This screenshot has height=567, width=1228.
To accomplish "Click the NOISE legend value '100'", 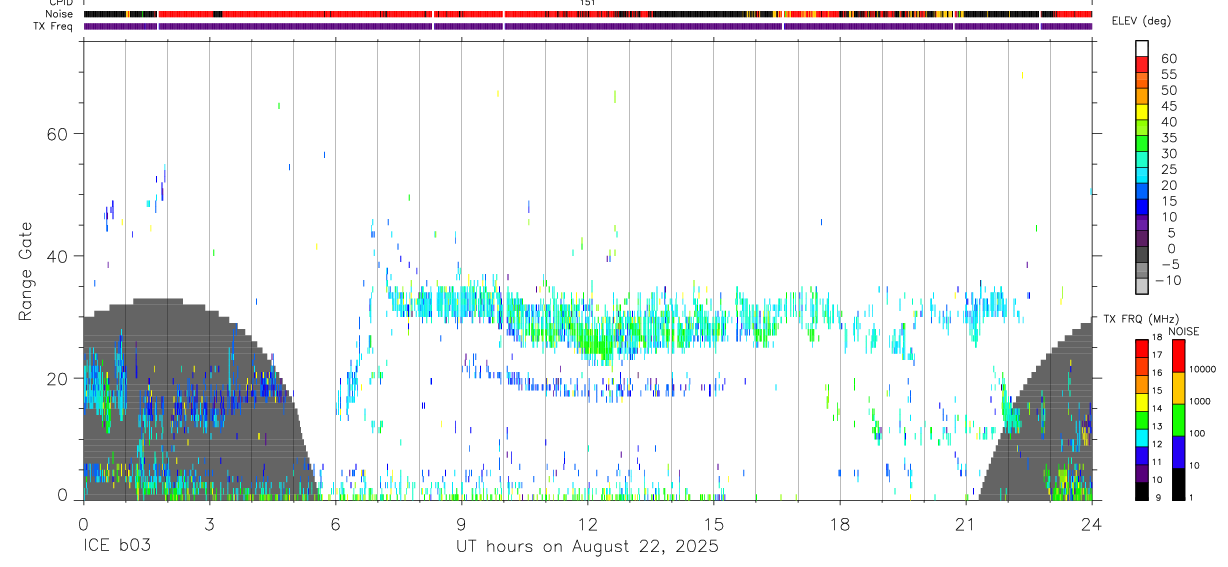I will [x=1198, y=433].
